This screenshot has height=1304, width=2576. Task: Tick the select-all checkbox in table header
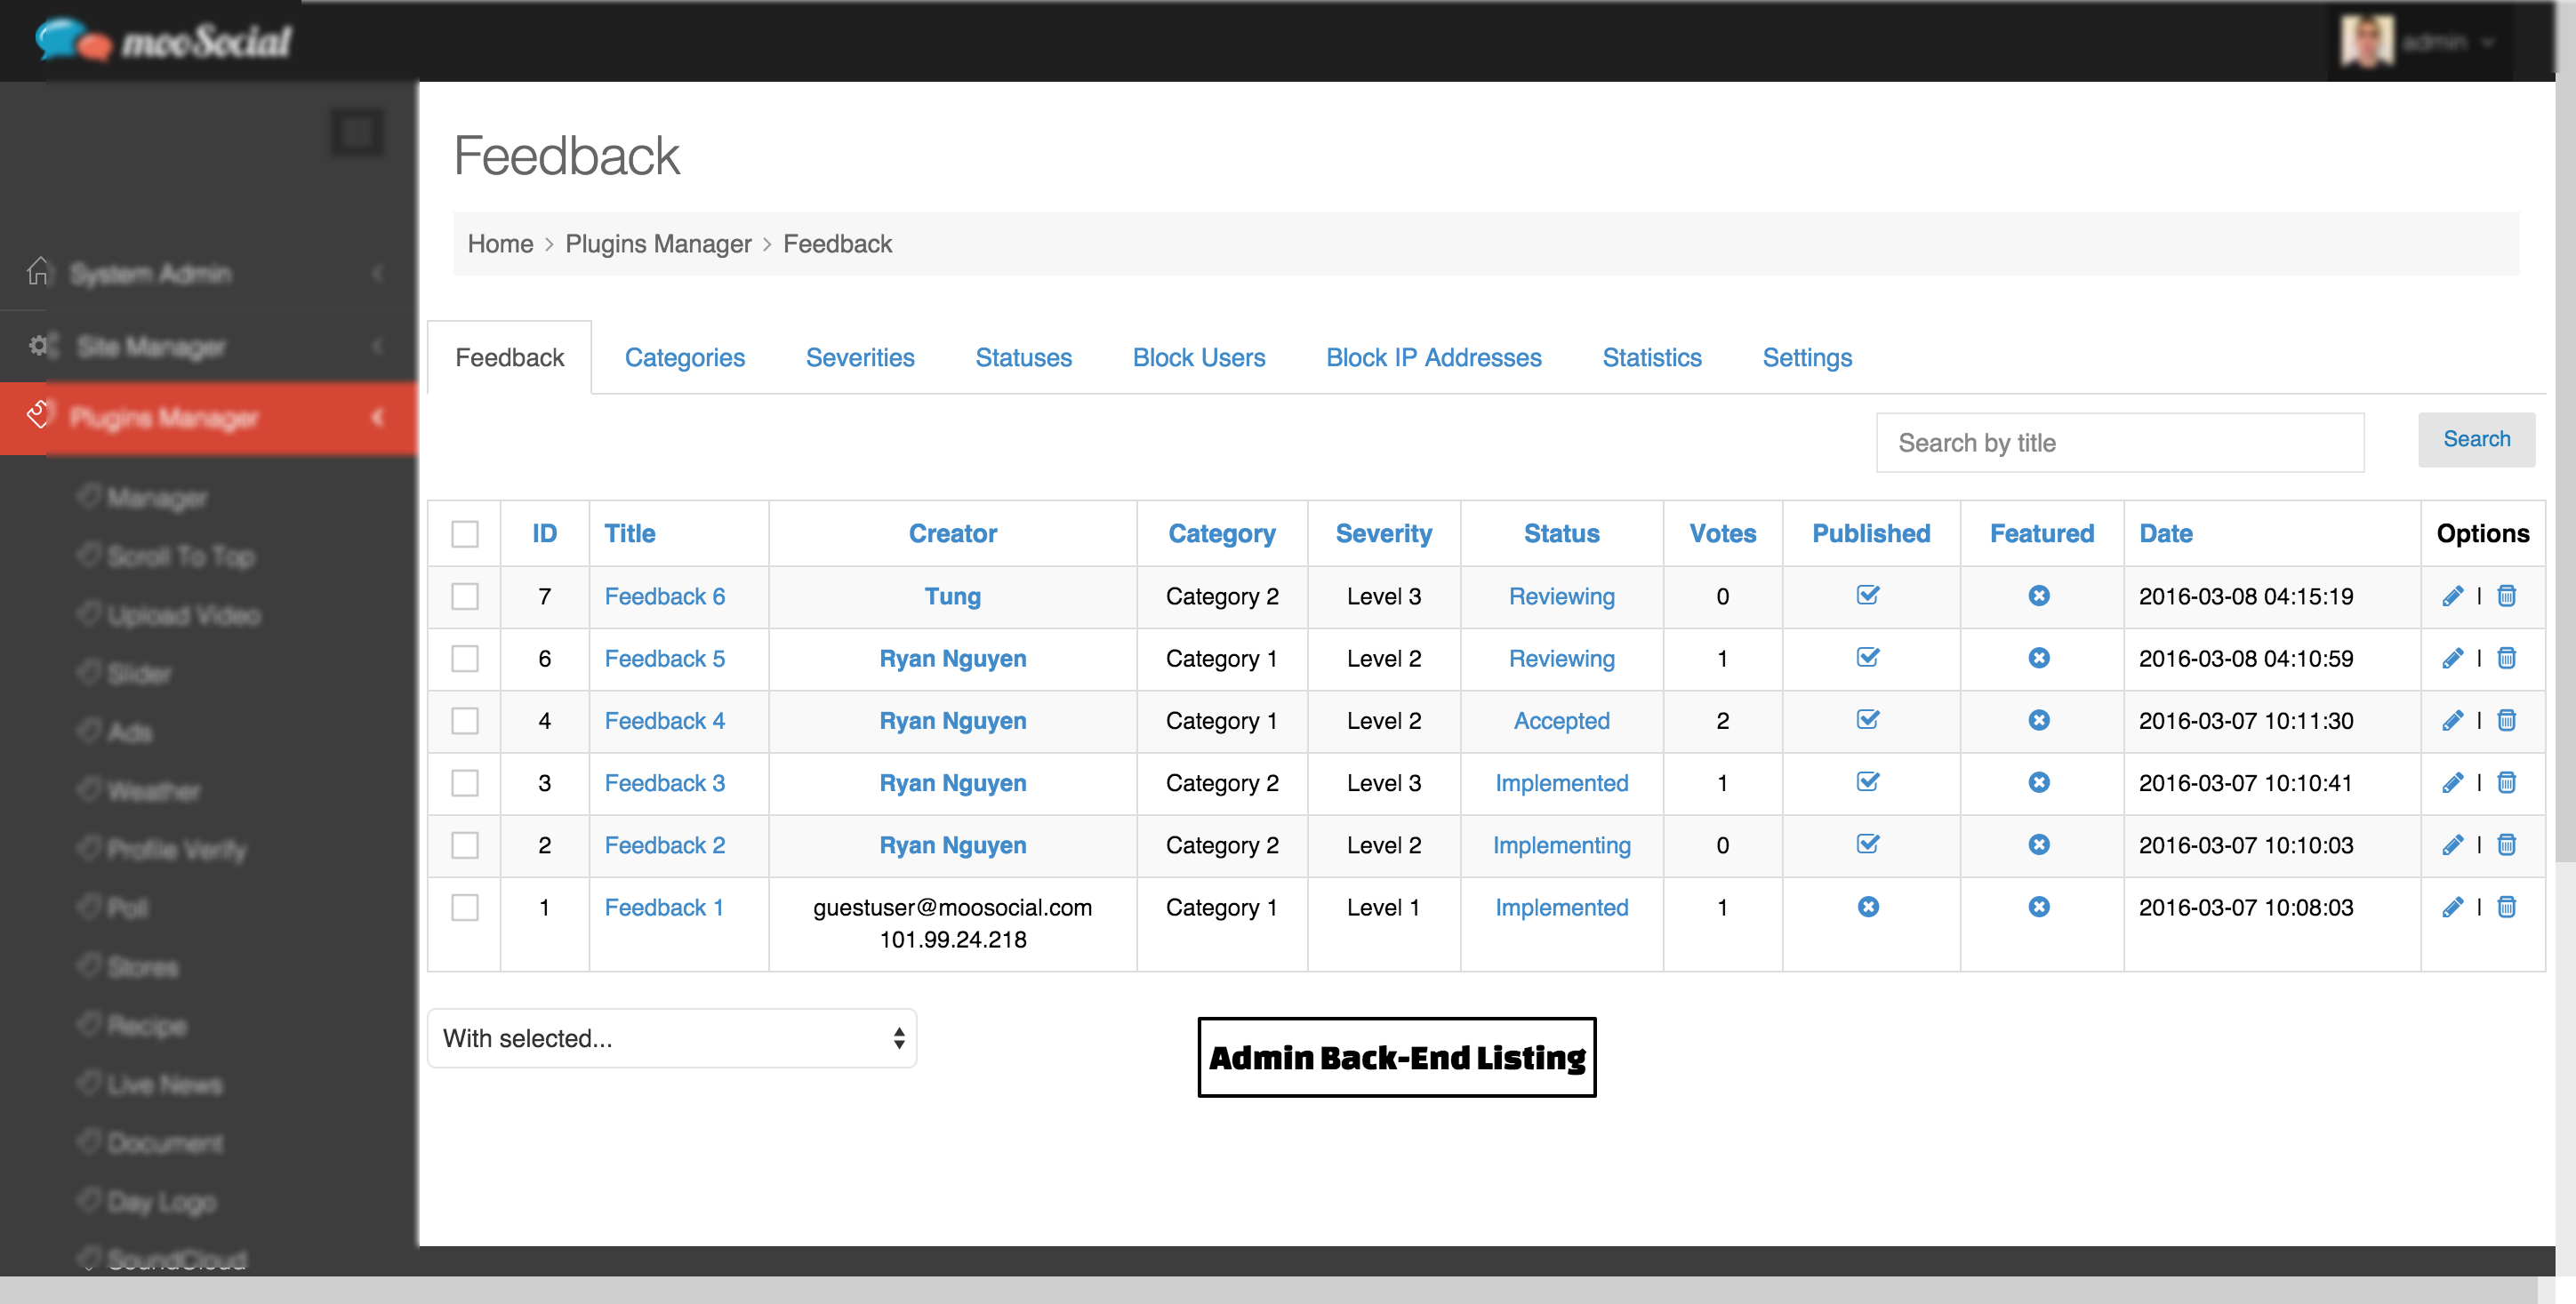click(x=464, y=533)
